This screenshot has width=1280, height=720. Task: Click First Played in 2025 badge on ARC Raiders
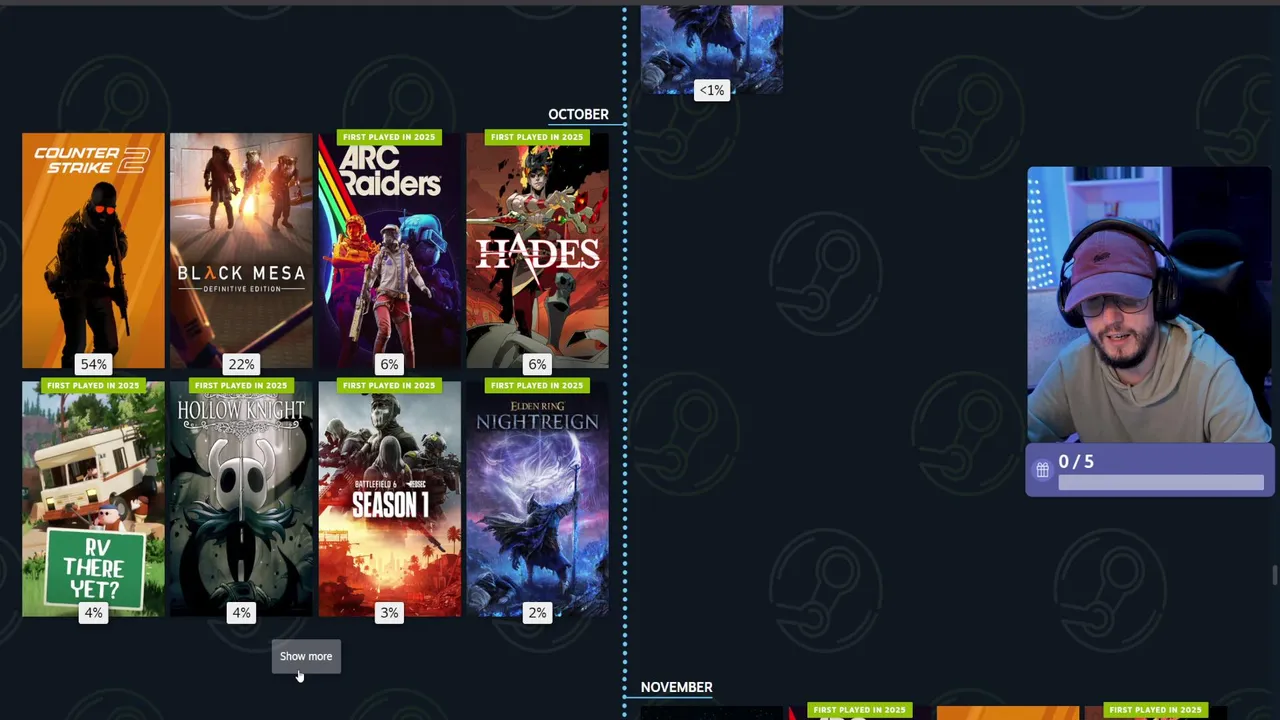pyautogui.click(x=389, y=137)
